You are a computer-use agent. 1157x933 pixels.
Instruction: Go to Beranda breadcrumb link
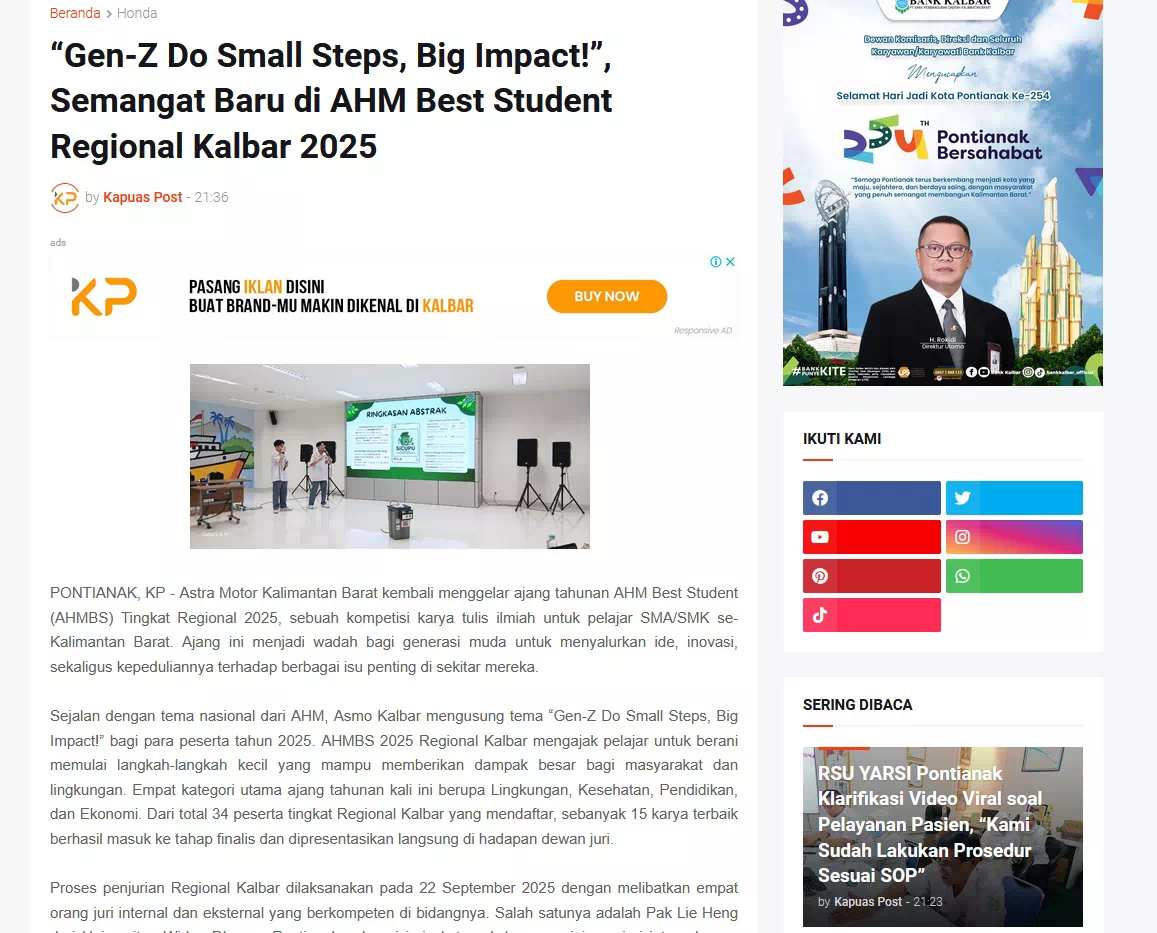click(x=75, y=13)
